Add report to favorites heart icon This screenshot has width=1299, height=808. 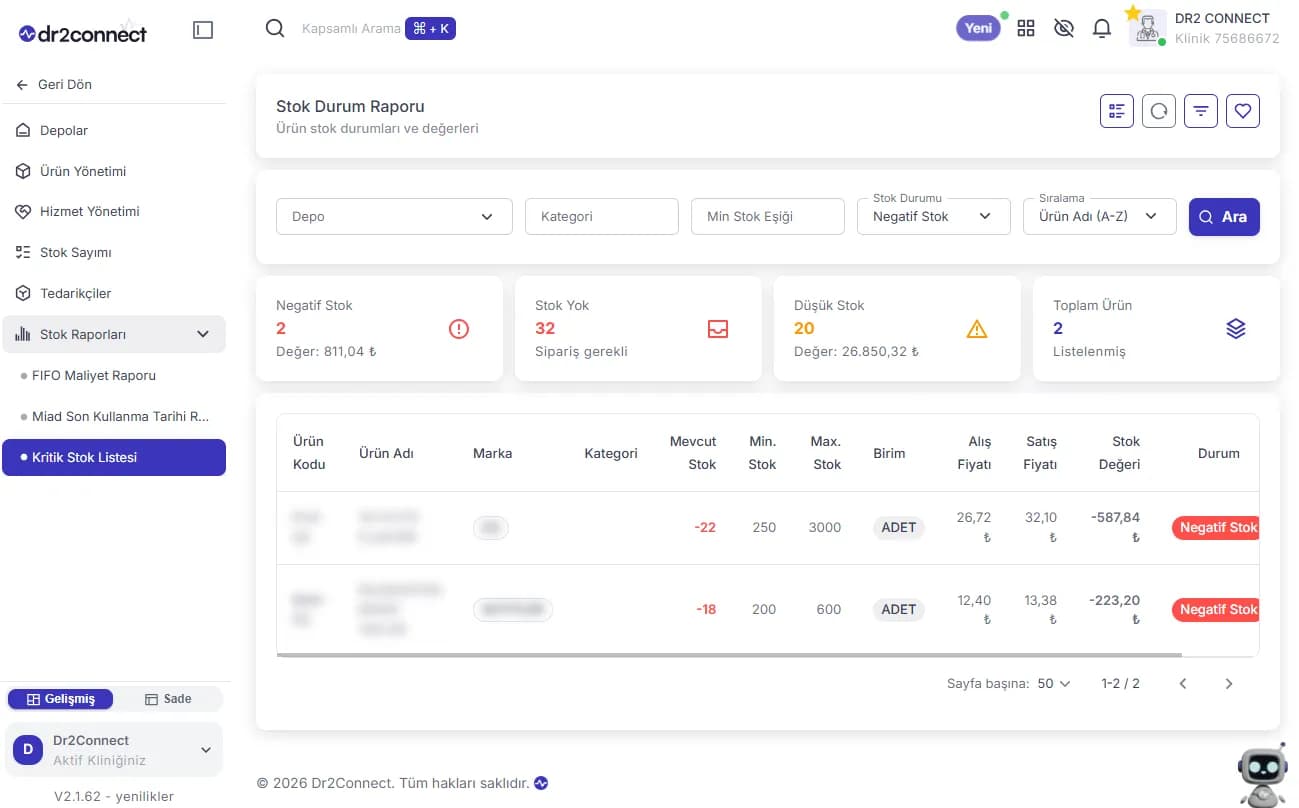(x=1243, y=111)
